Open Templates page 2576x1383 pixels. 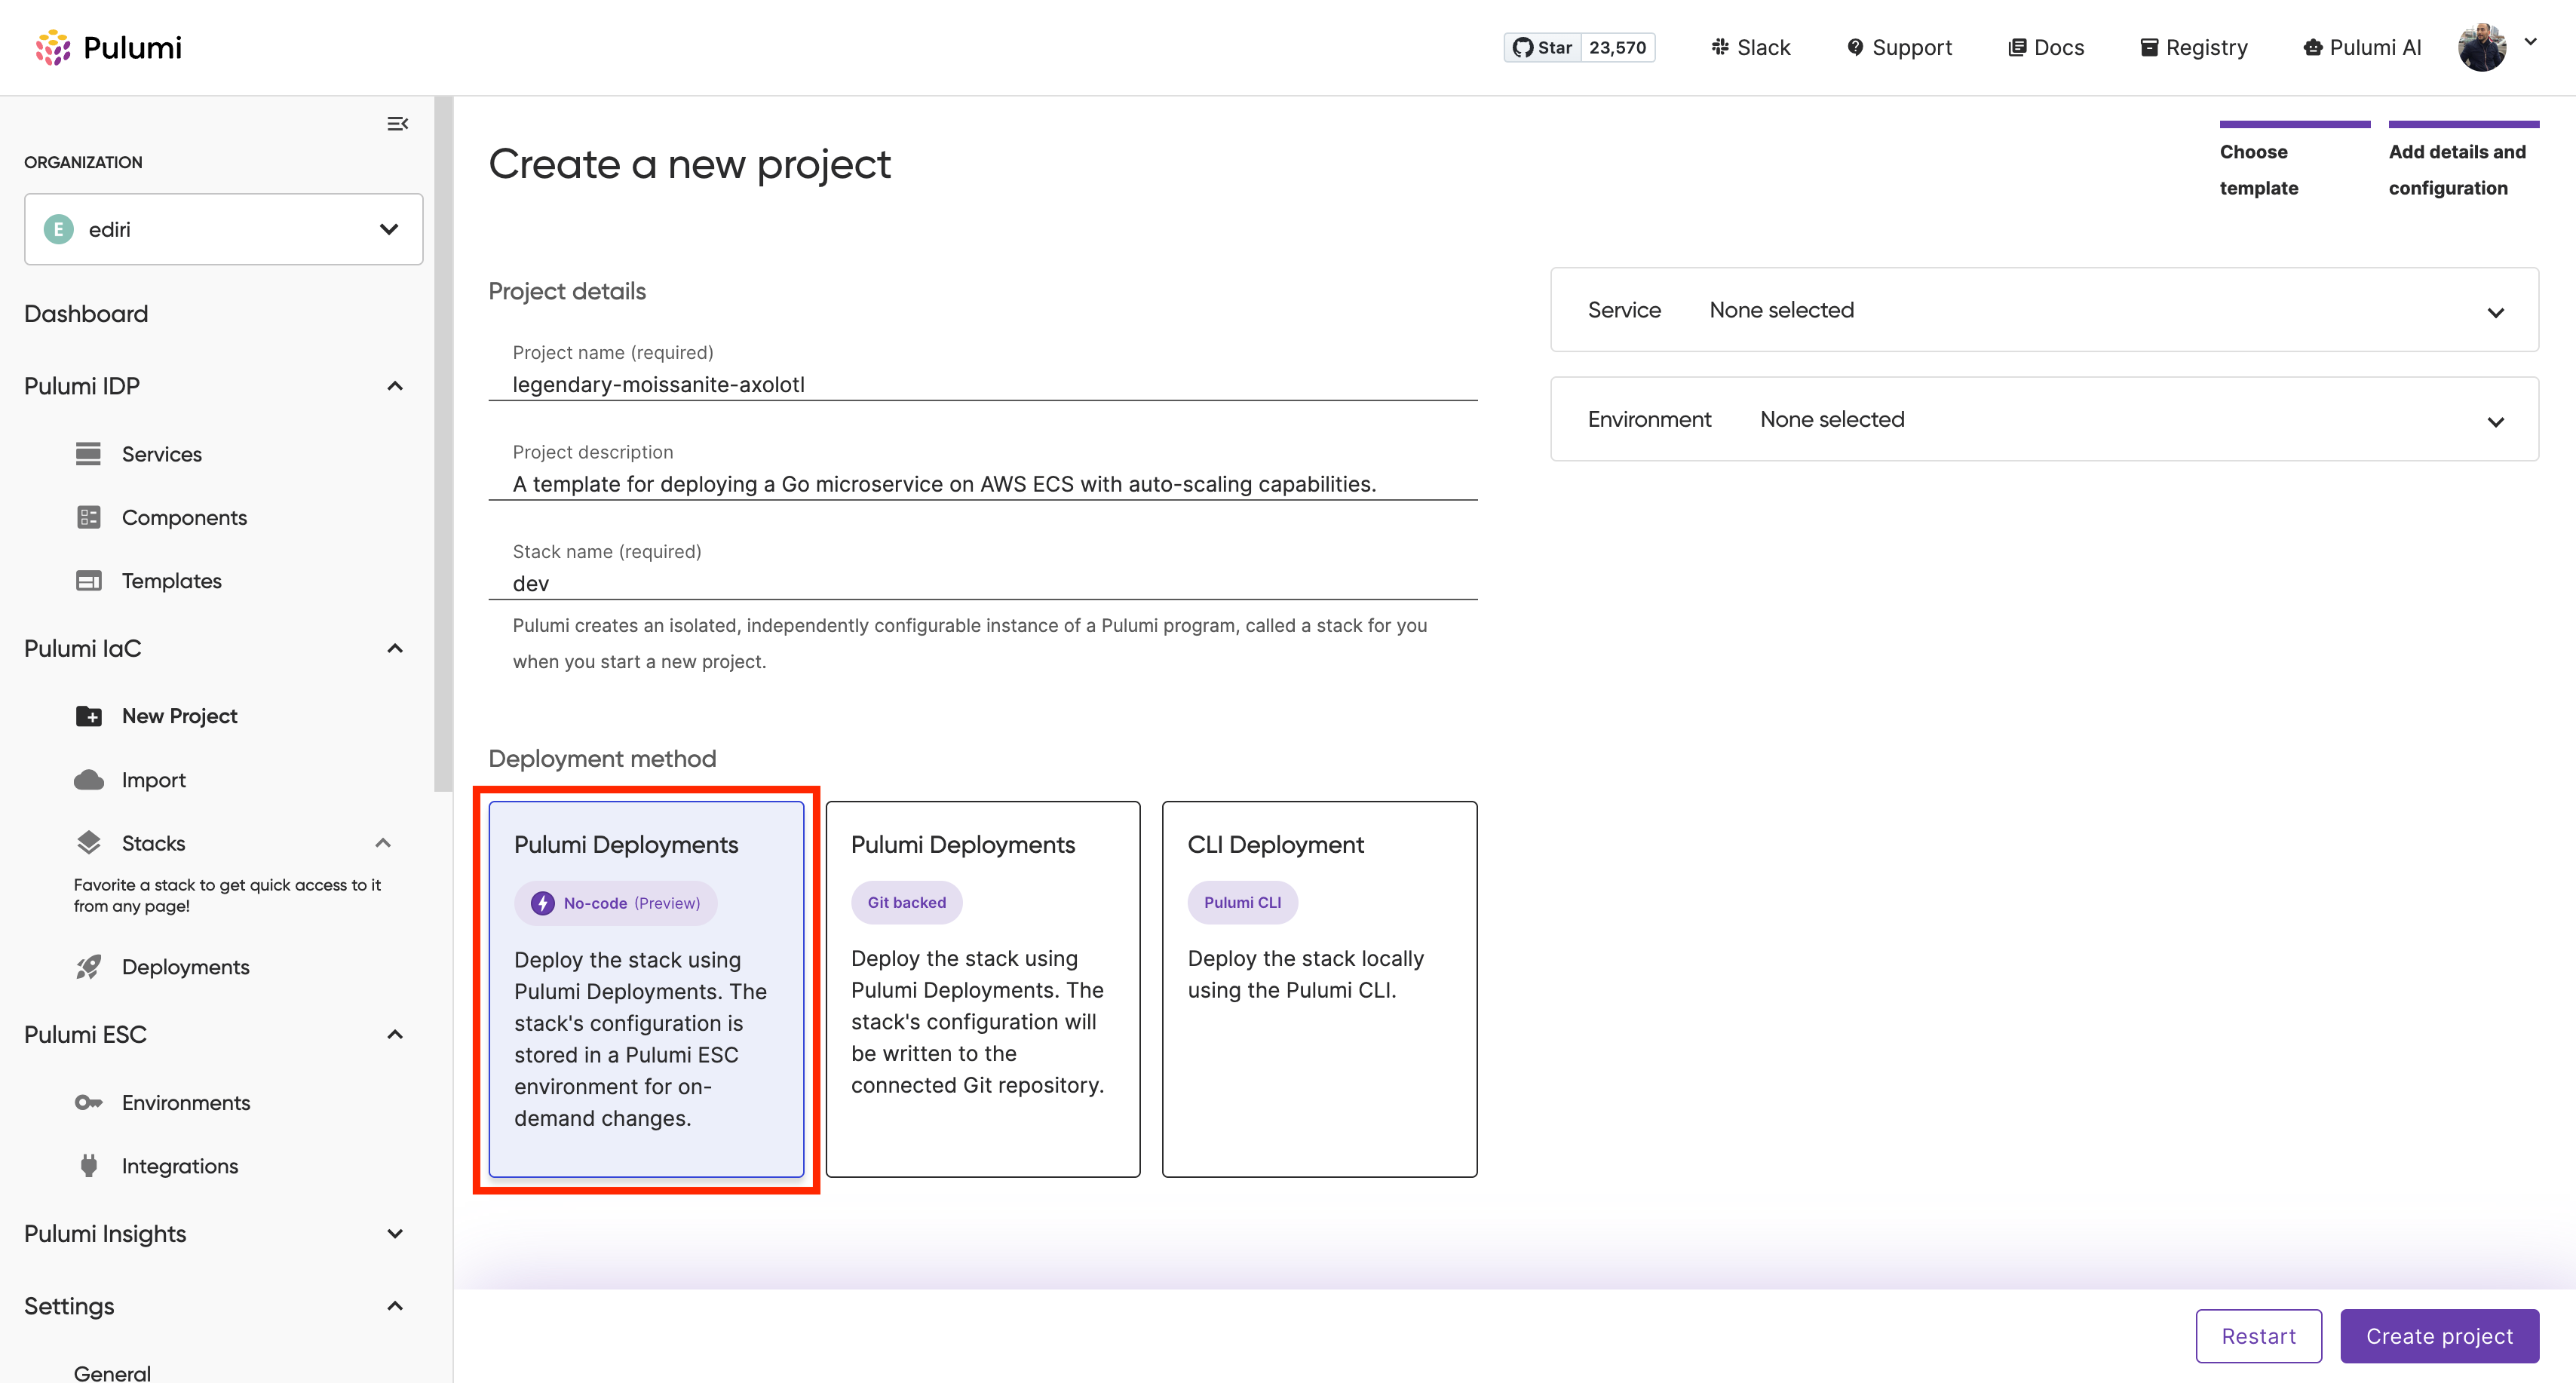[x=172, y=581]
